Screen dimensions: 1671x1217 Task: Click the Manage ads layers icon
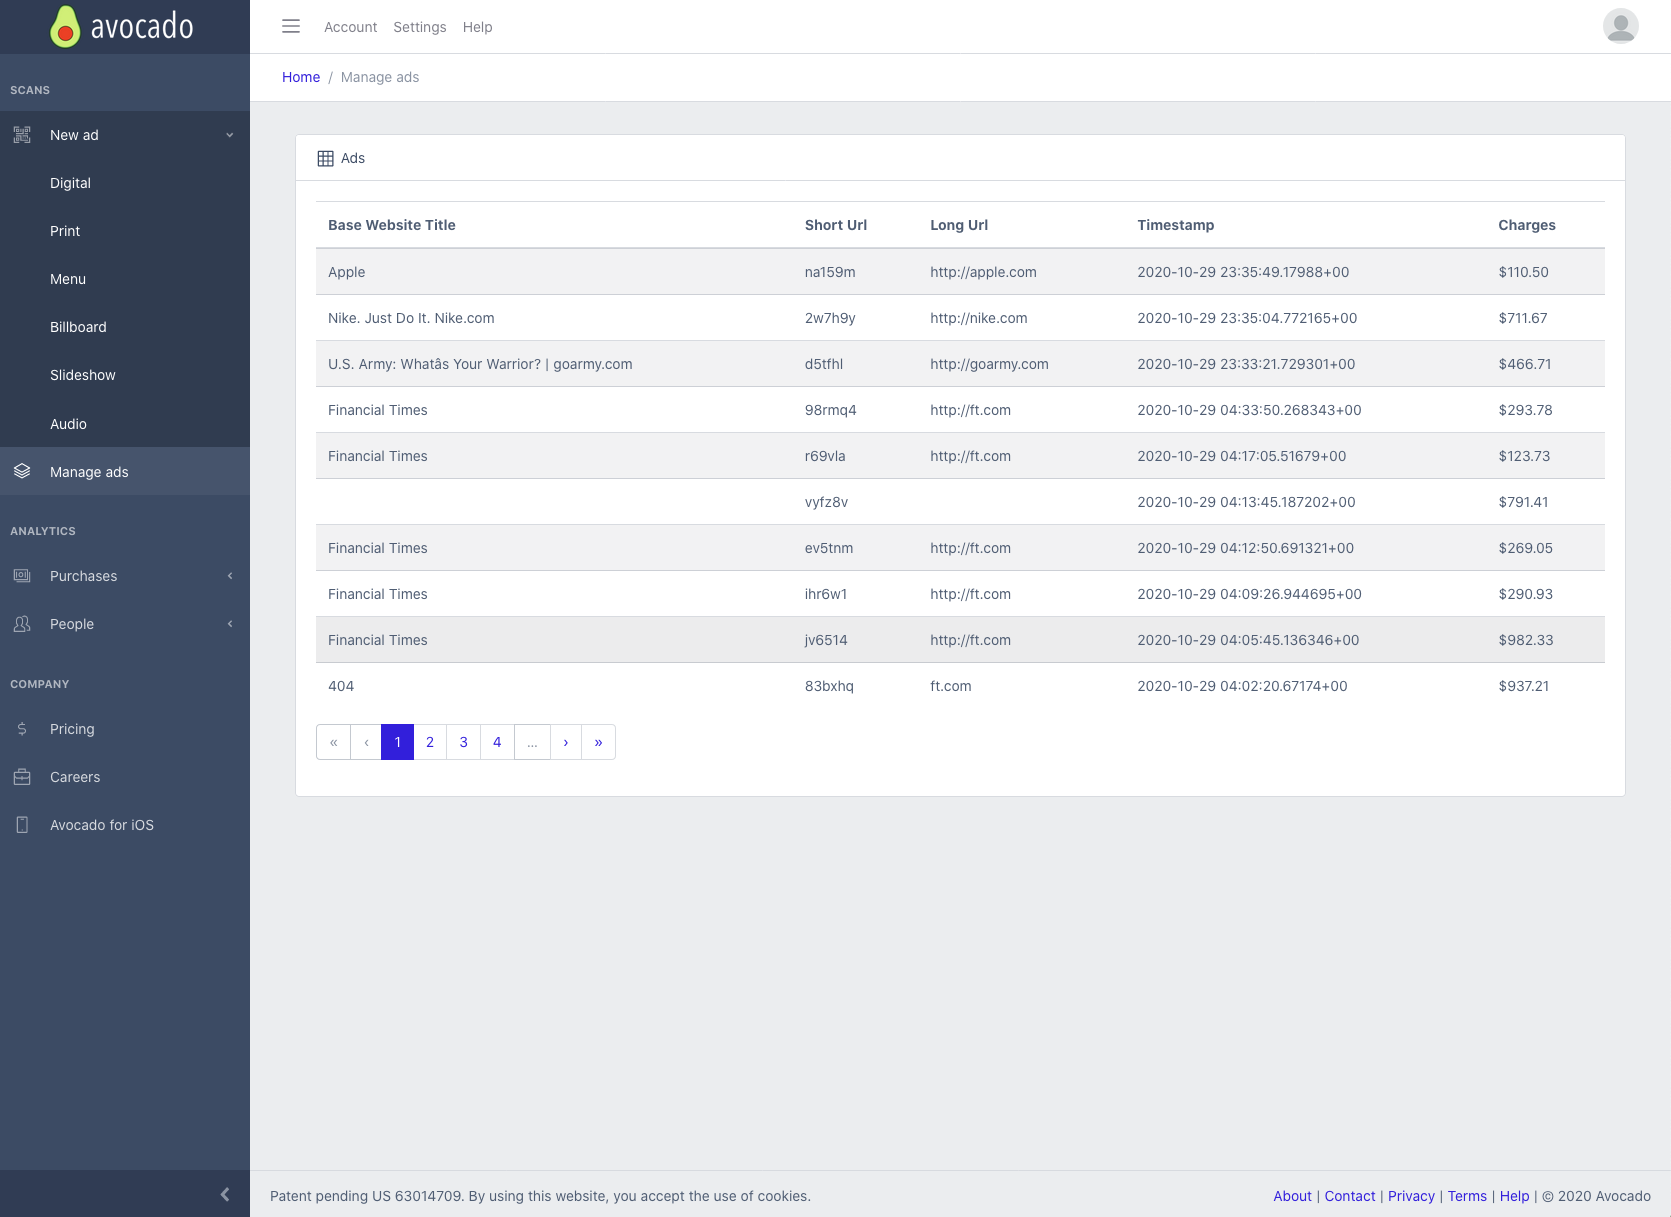pyautogui.click(x=22, y=472)
